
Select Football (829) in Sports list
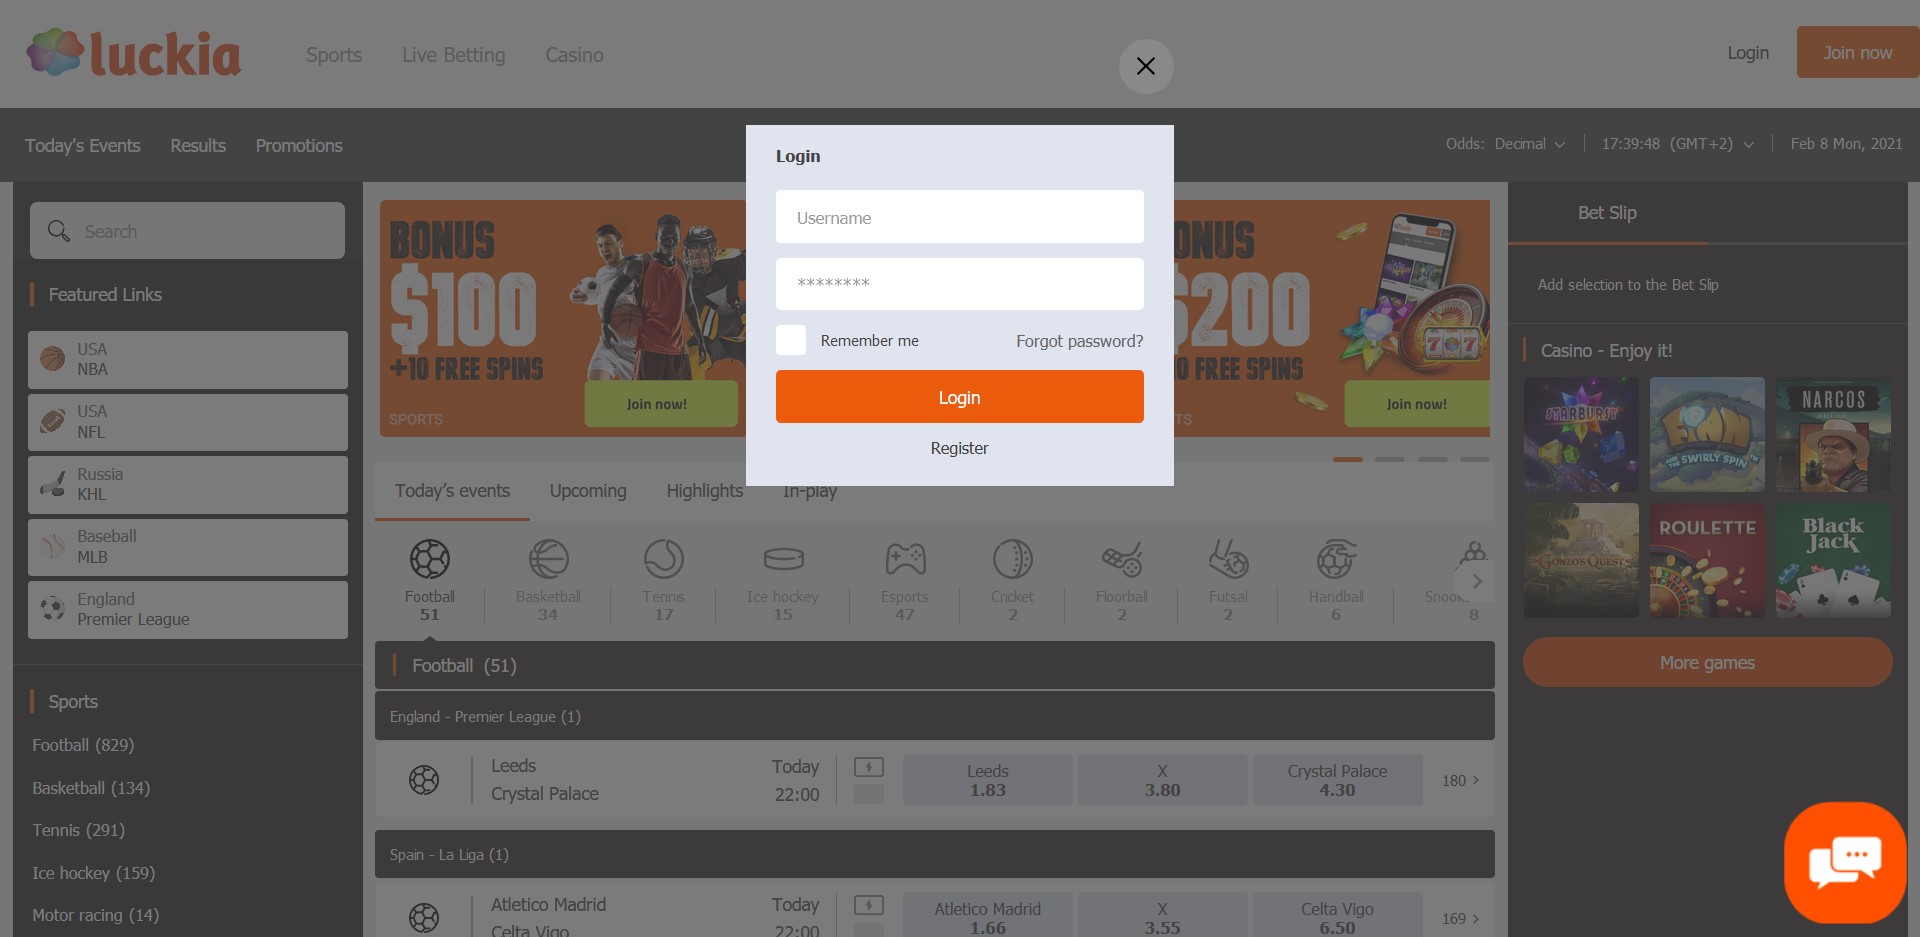coord(83,745)
